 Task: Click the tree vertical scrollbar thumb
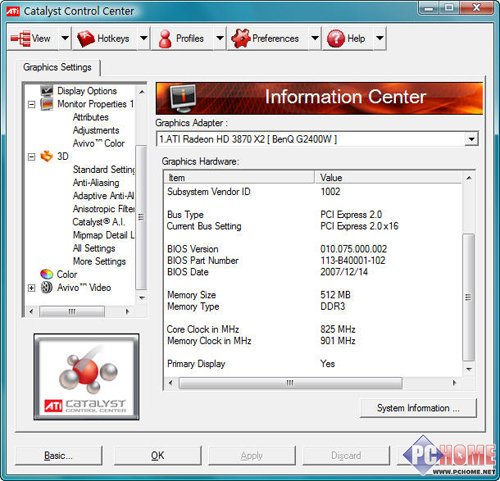141,217
